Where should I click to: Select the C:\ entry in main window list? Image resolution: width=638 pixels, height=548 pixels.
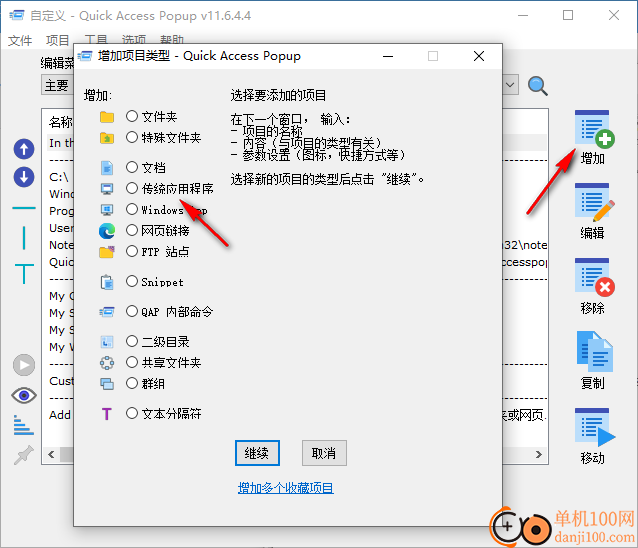[59, 177]
